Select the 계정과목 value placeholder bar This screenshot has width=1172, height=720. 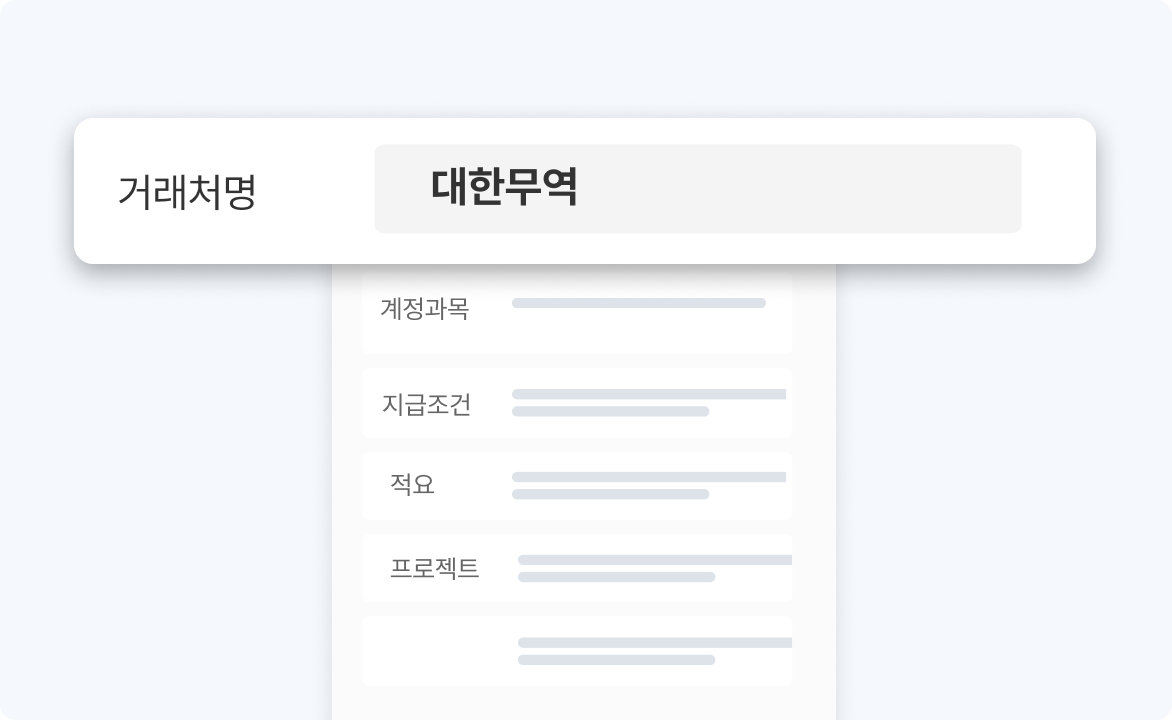pyautogui.click(x=638, y=303)
